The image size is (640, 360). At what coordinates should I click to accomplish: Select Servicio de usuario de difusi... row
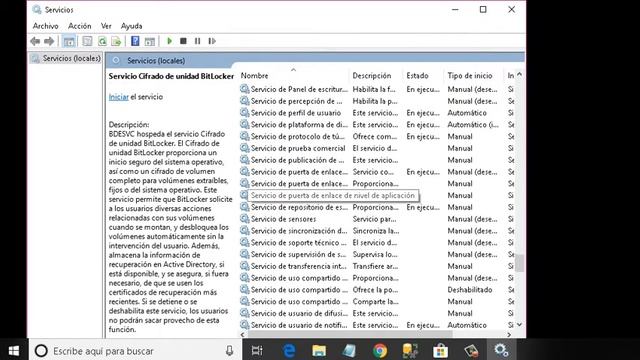[376, 313]
